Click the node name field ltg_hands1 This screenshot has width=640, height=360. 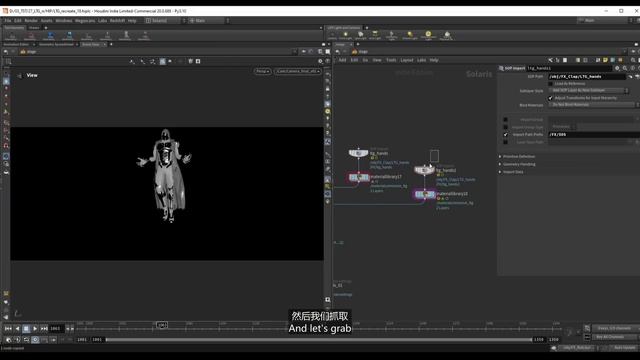pos(569,68)
